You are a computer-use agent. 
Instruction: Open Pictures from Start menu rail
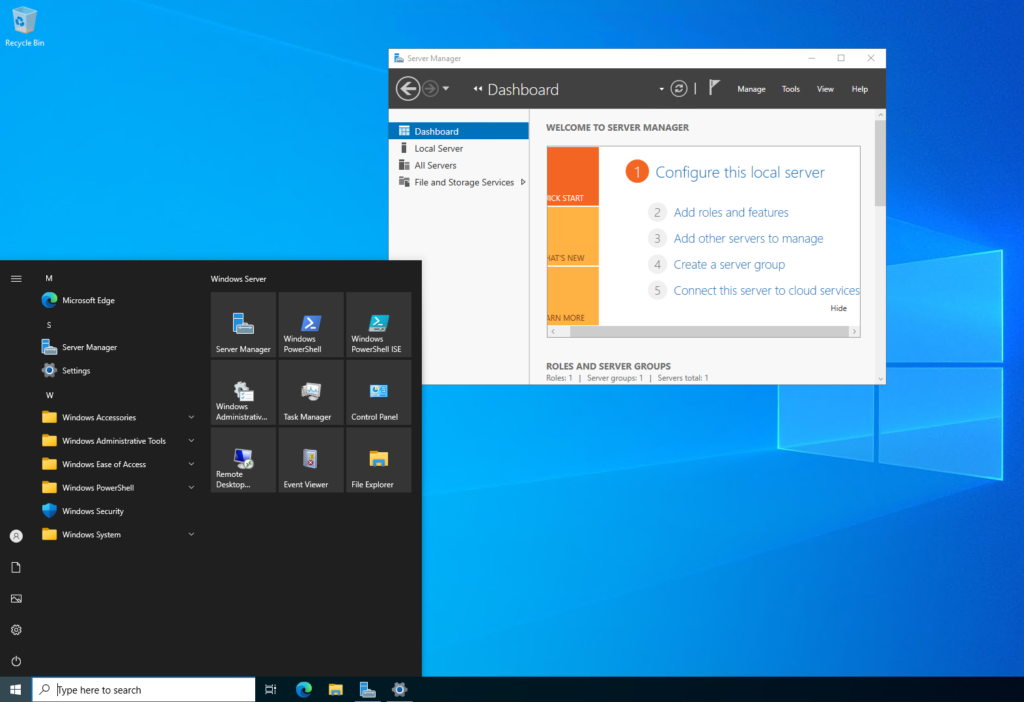(x=16, y=599)
